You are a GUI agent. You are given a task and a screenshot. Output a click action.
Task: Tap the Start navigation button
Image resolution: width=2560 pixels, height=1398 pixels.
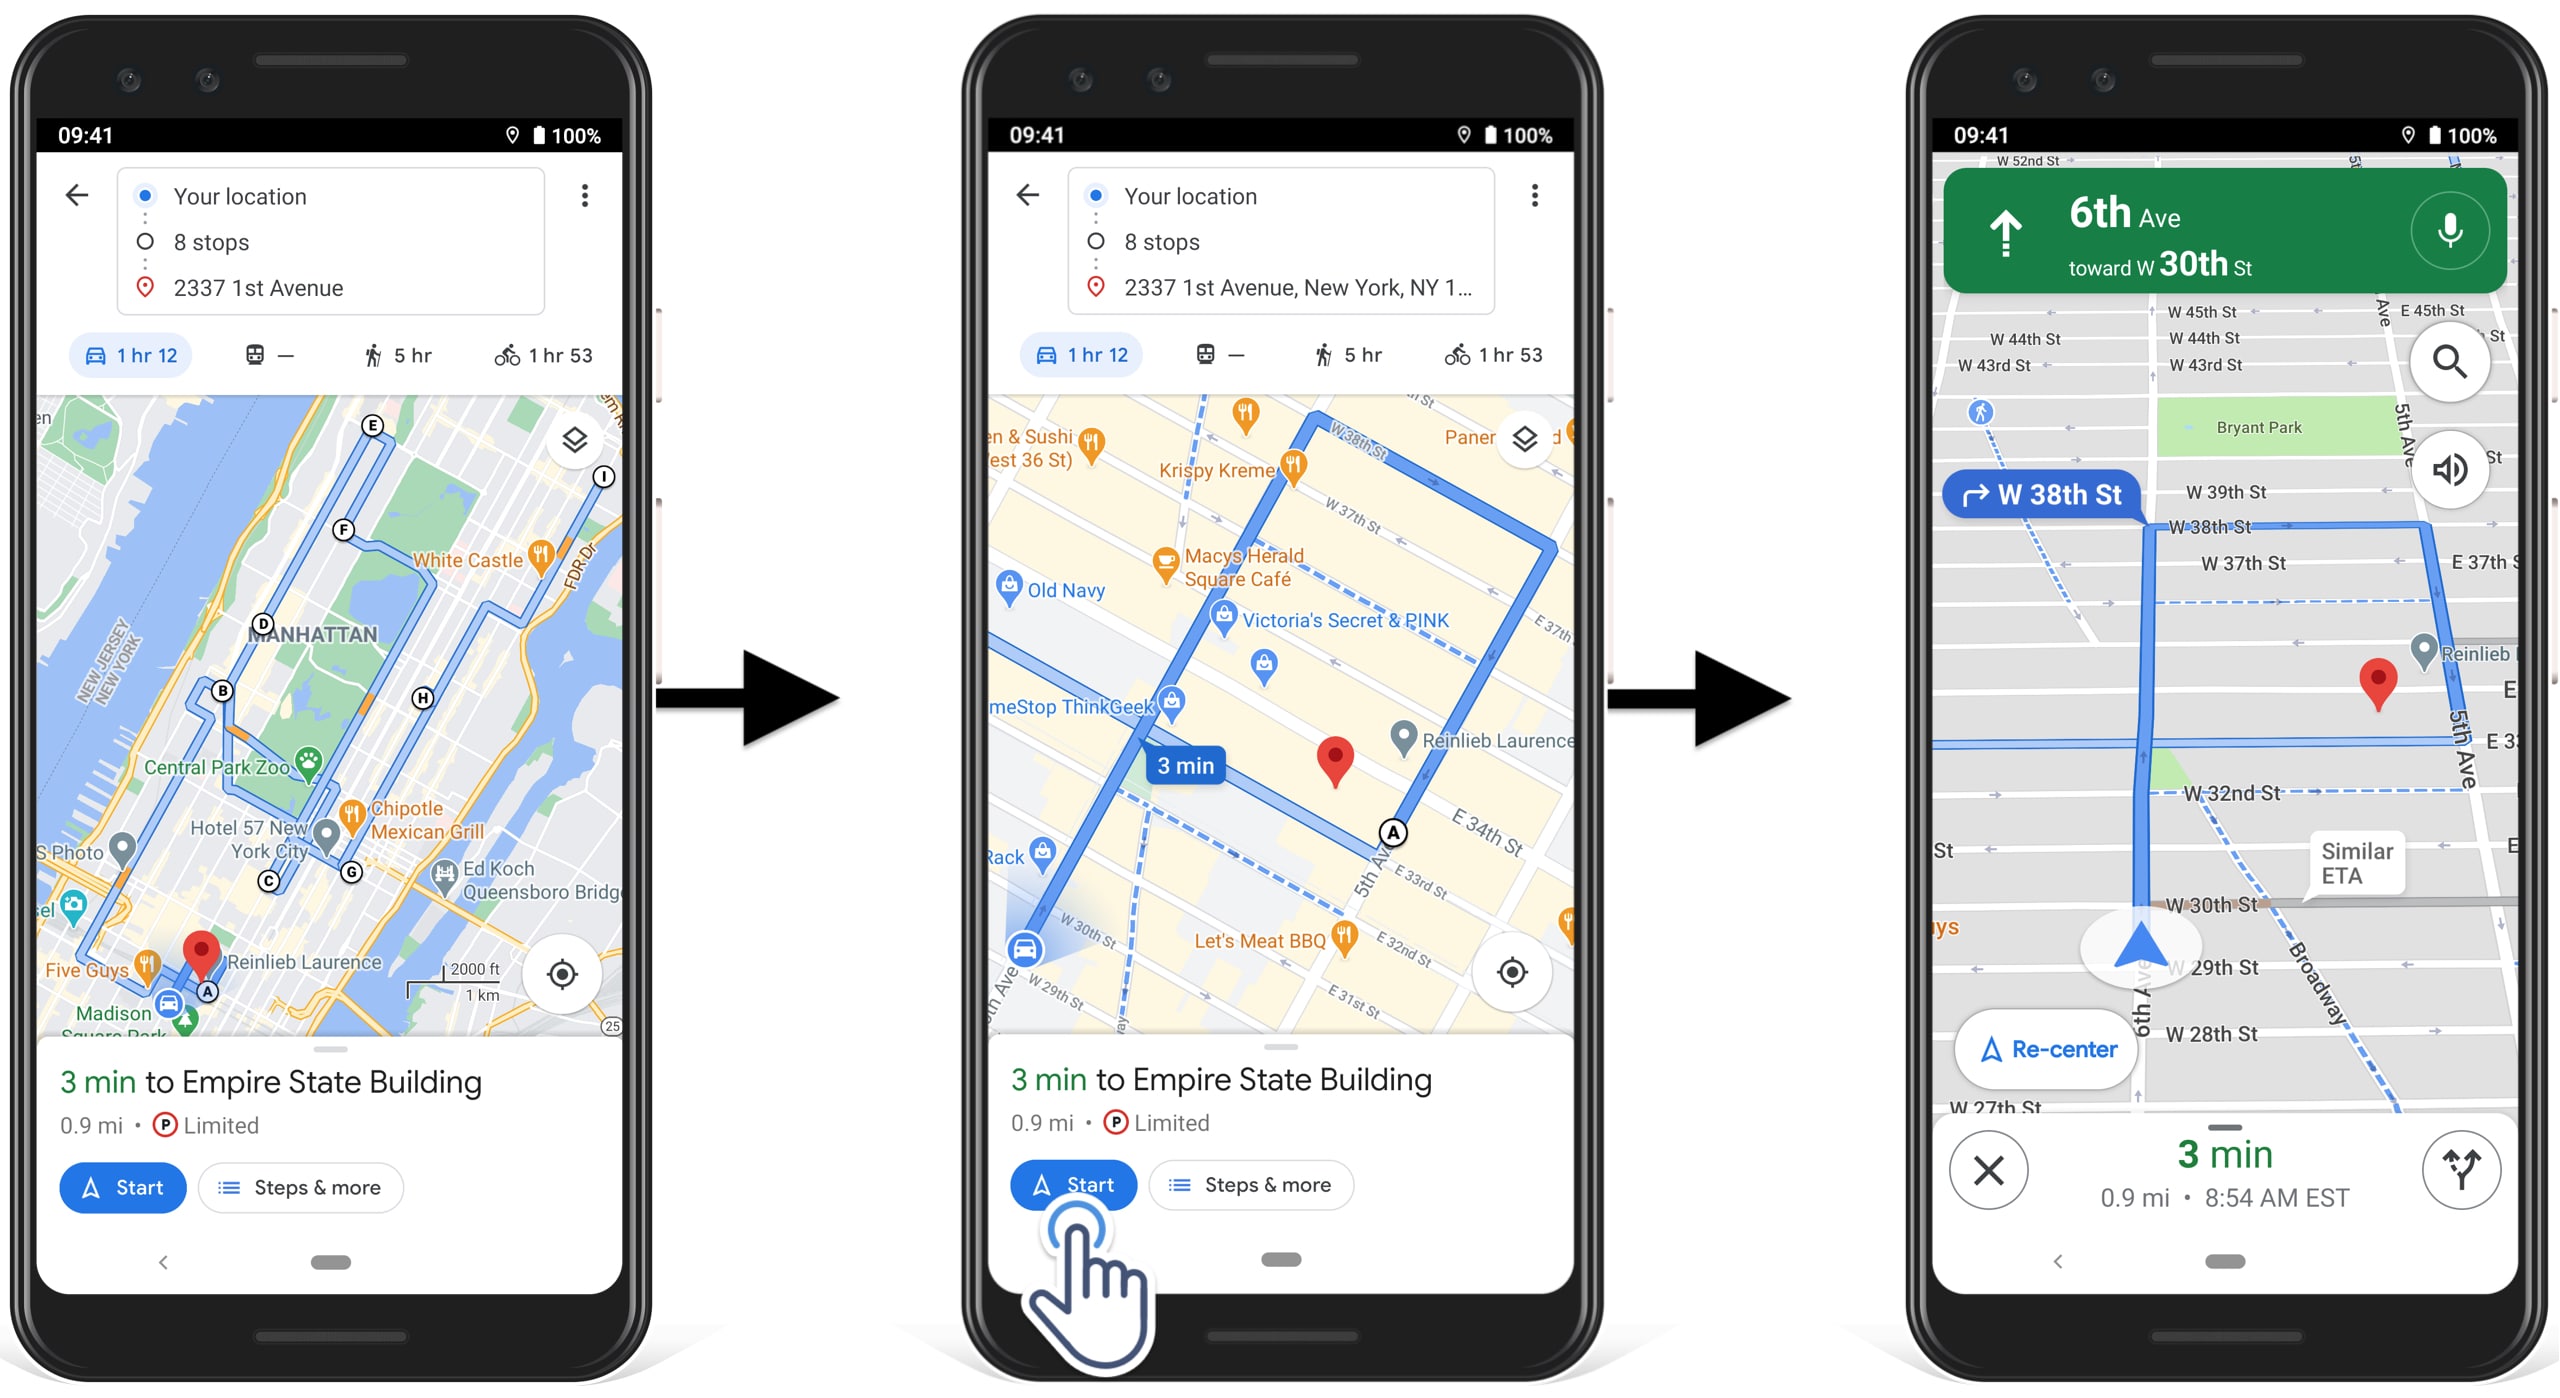point(1069,1183)
